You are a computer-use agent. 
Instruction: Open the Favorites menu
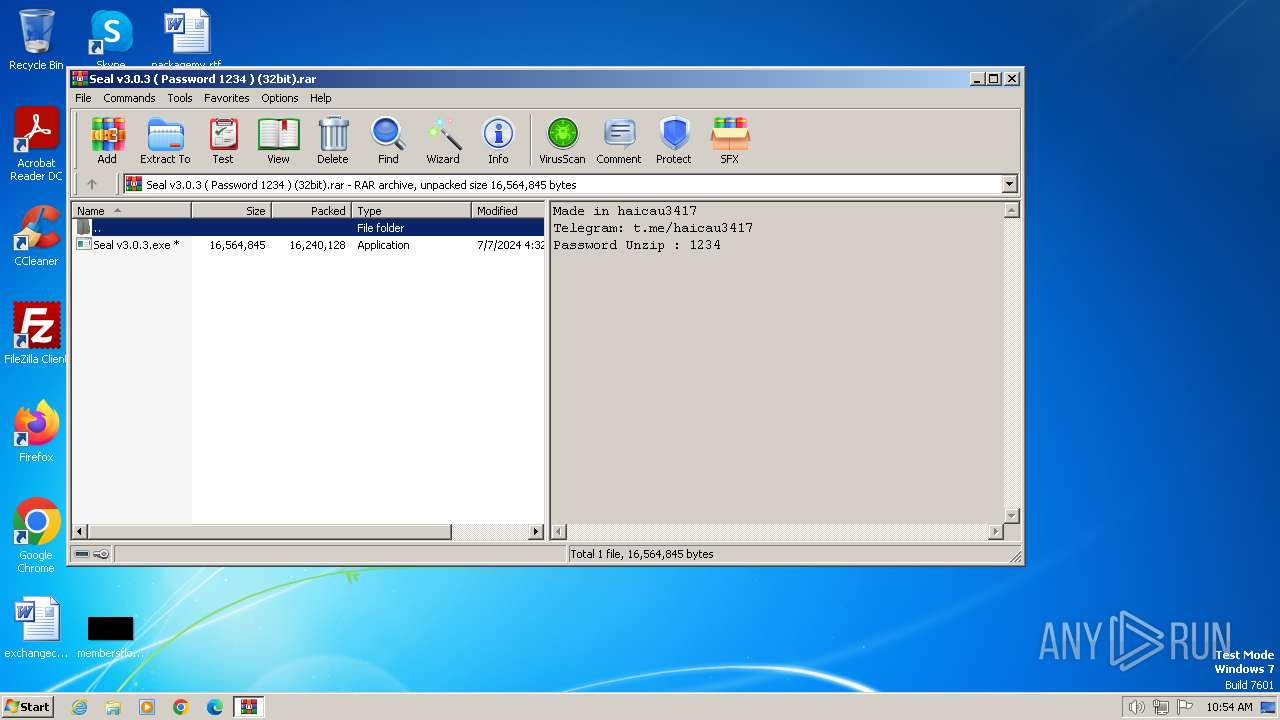227,98
